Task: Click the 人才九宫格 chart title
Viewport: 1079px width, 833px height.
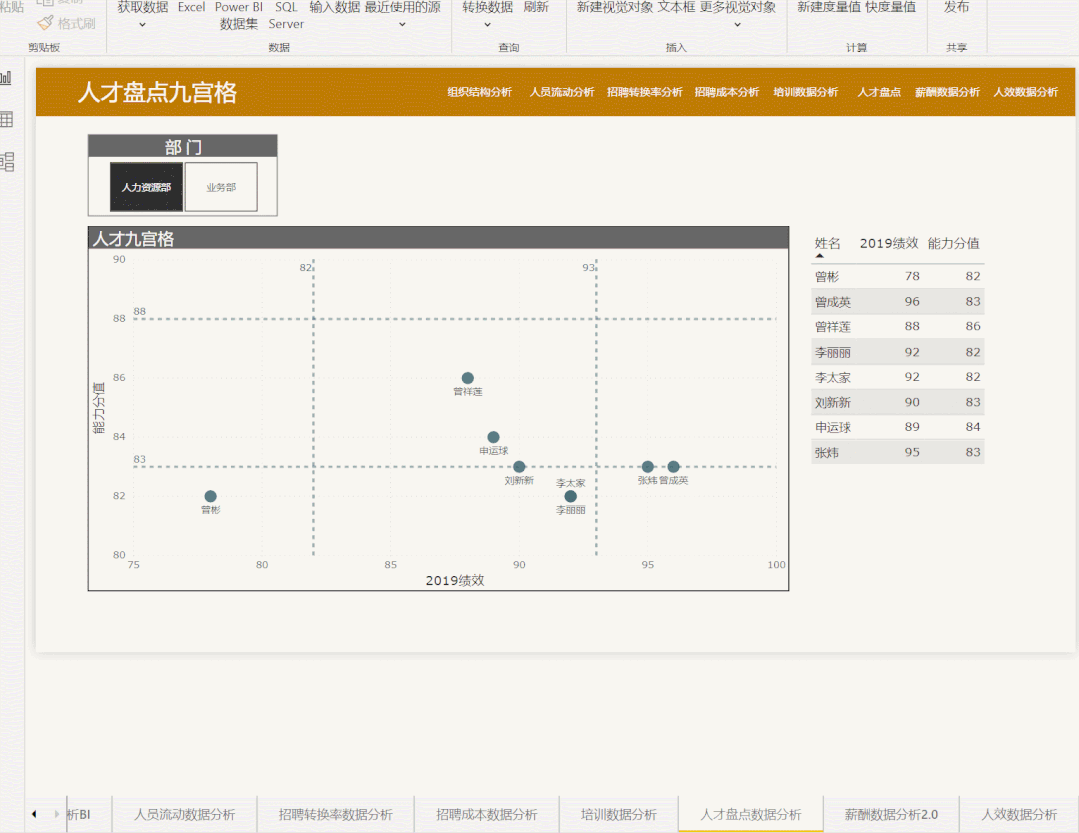Action: tap(133, 239)
